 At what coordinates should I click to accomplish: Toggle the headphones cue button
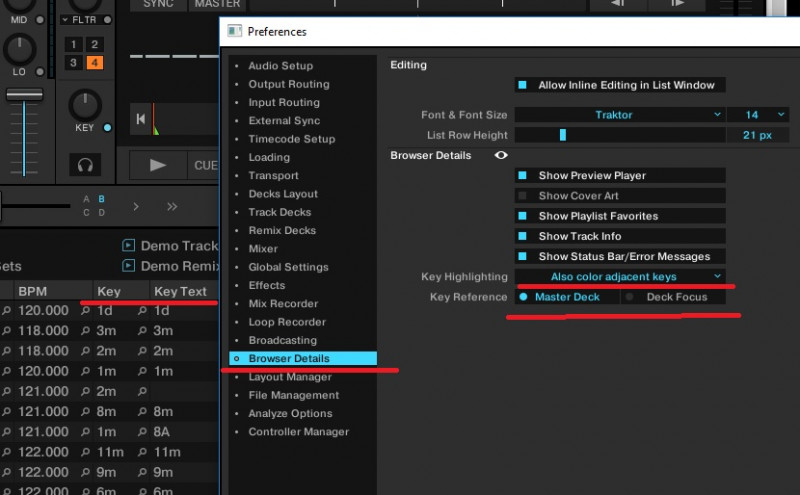[x=85, y=165]
